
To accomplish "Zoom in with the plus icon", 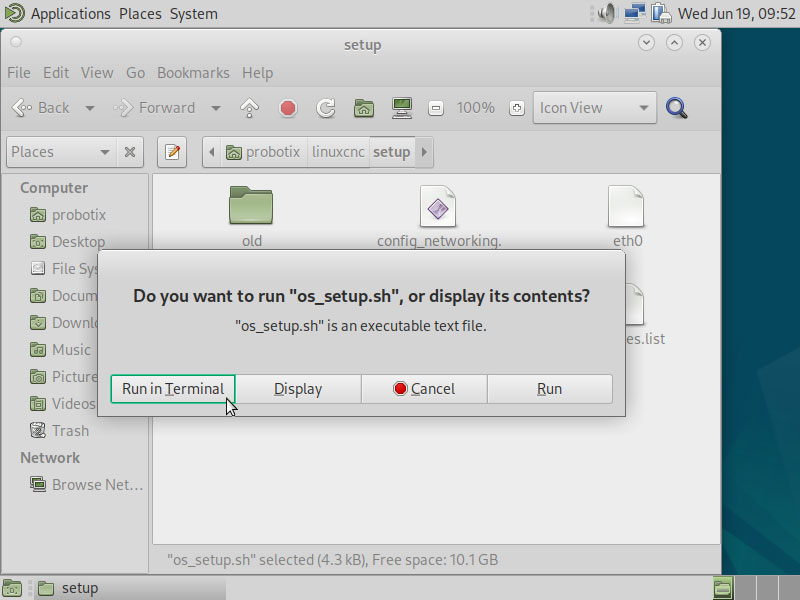I will pos(516,108).
